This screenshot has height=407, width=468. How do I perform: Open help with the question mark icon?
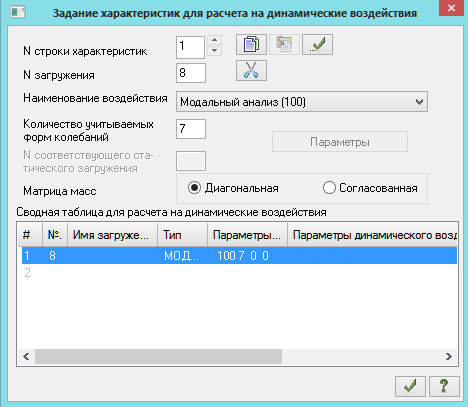click(x=444, y=386)
